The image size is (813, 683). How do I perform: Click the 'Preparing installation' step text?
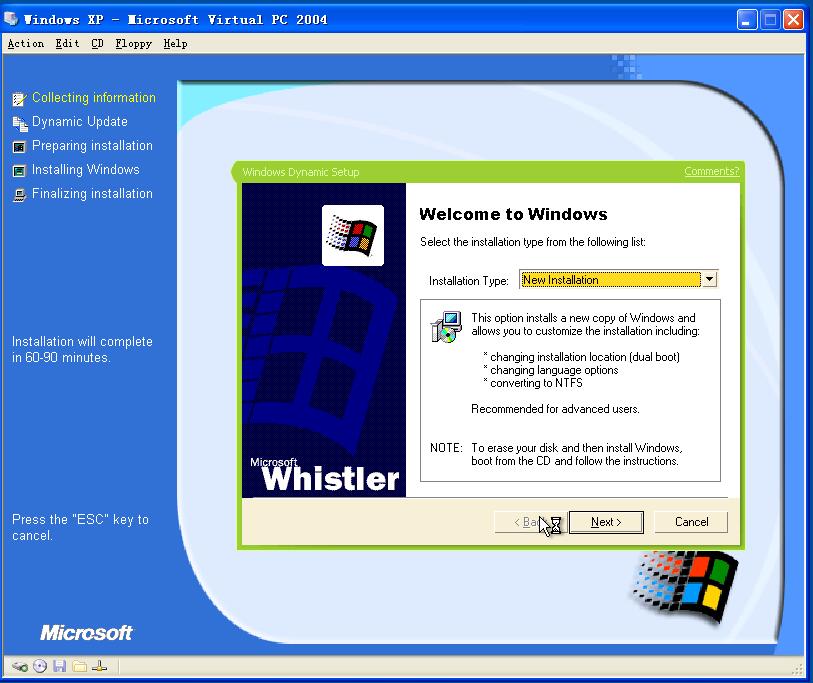point(92,146)
